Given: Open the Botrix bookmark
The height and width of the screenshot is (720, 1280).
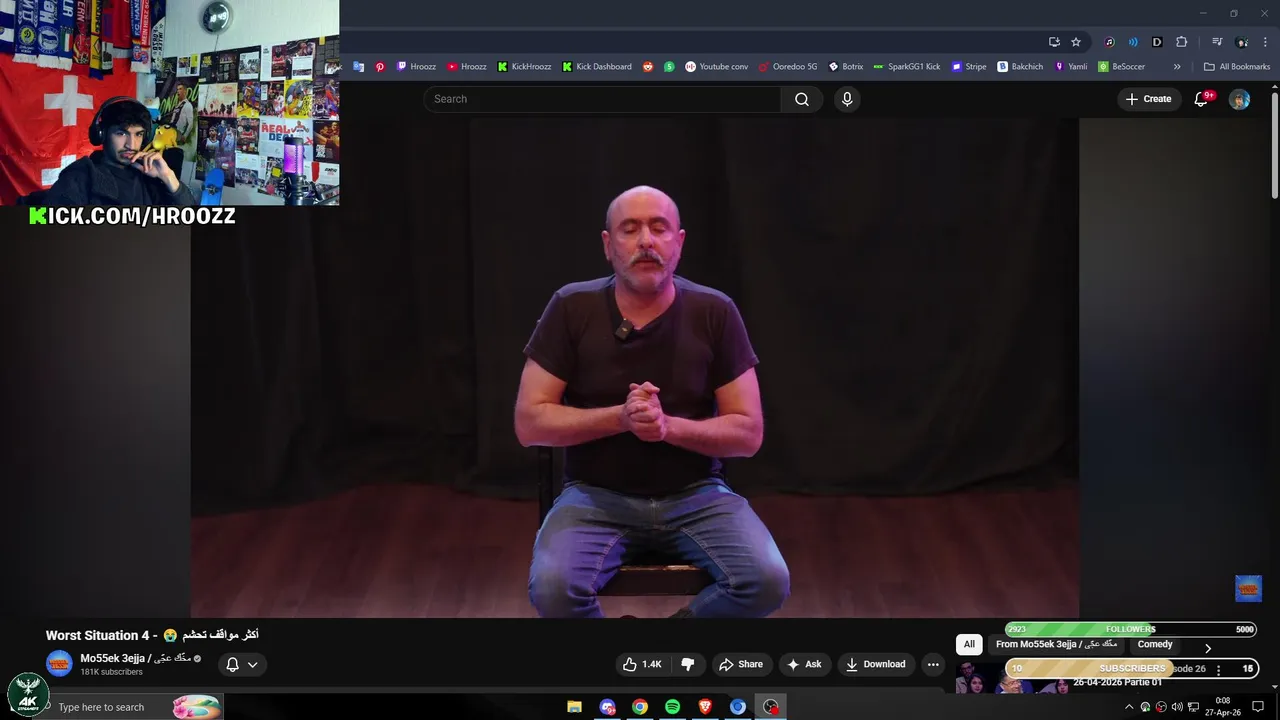Looking at the screenshot, I should point(846,67).
